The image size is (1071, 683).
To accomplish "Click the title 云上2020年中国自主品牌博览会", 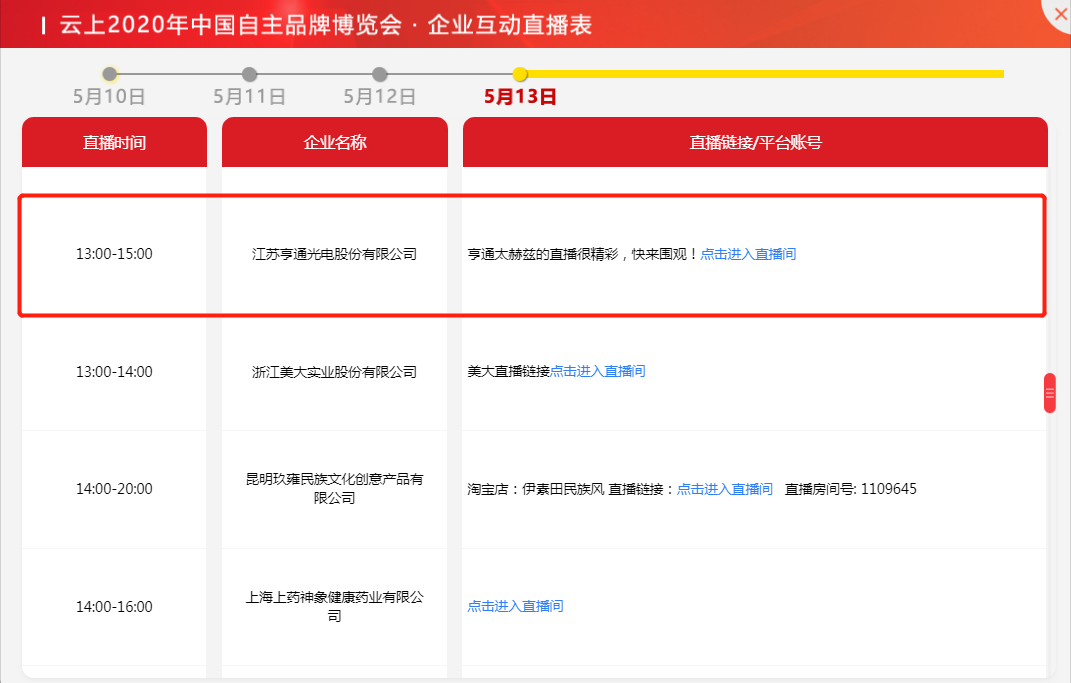I will point(231,25).
